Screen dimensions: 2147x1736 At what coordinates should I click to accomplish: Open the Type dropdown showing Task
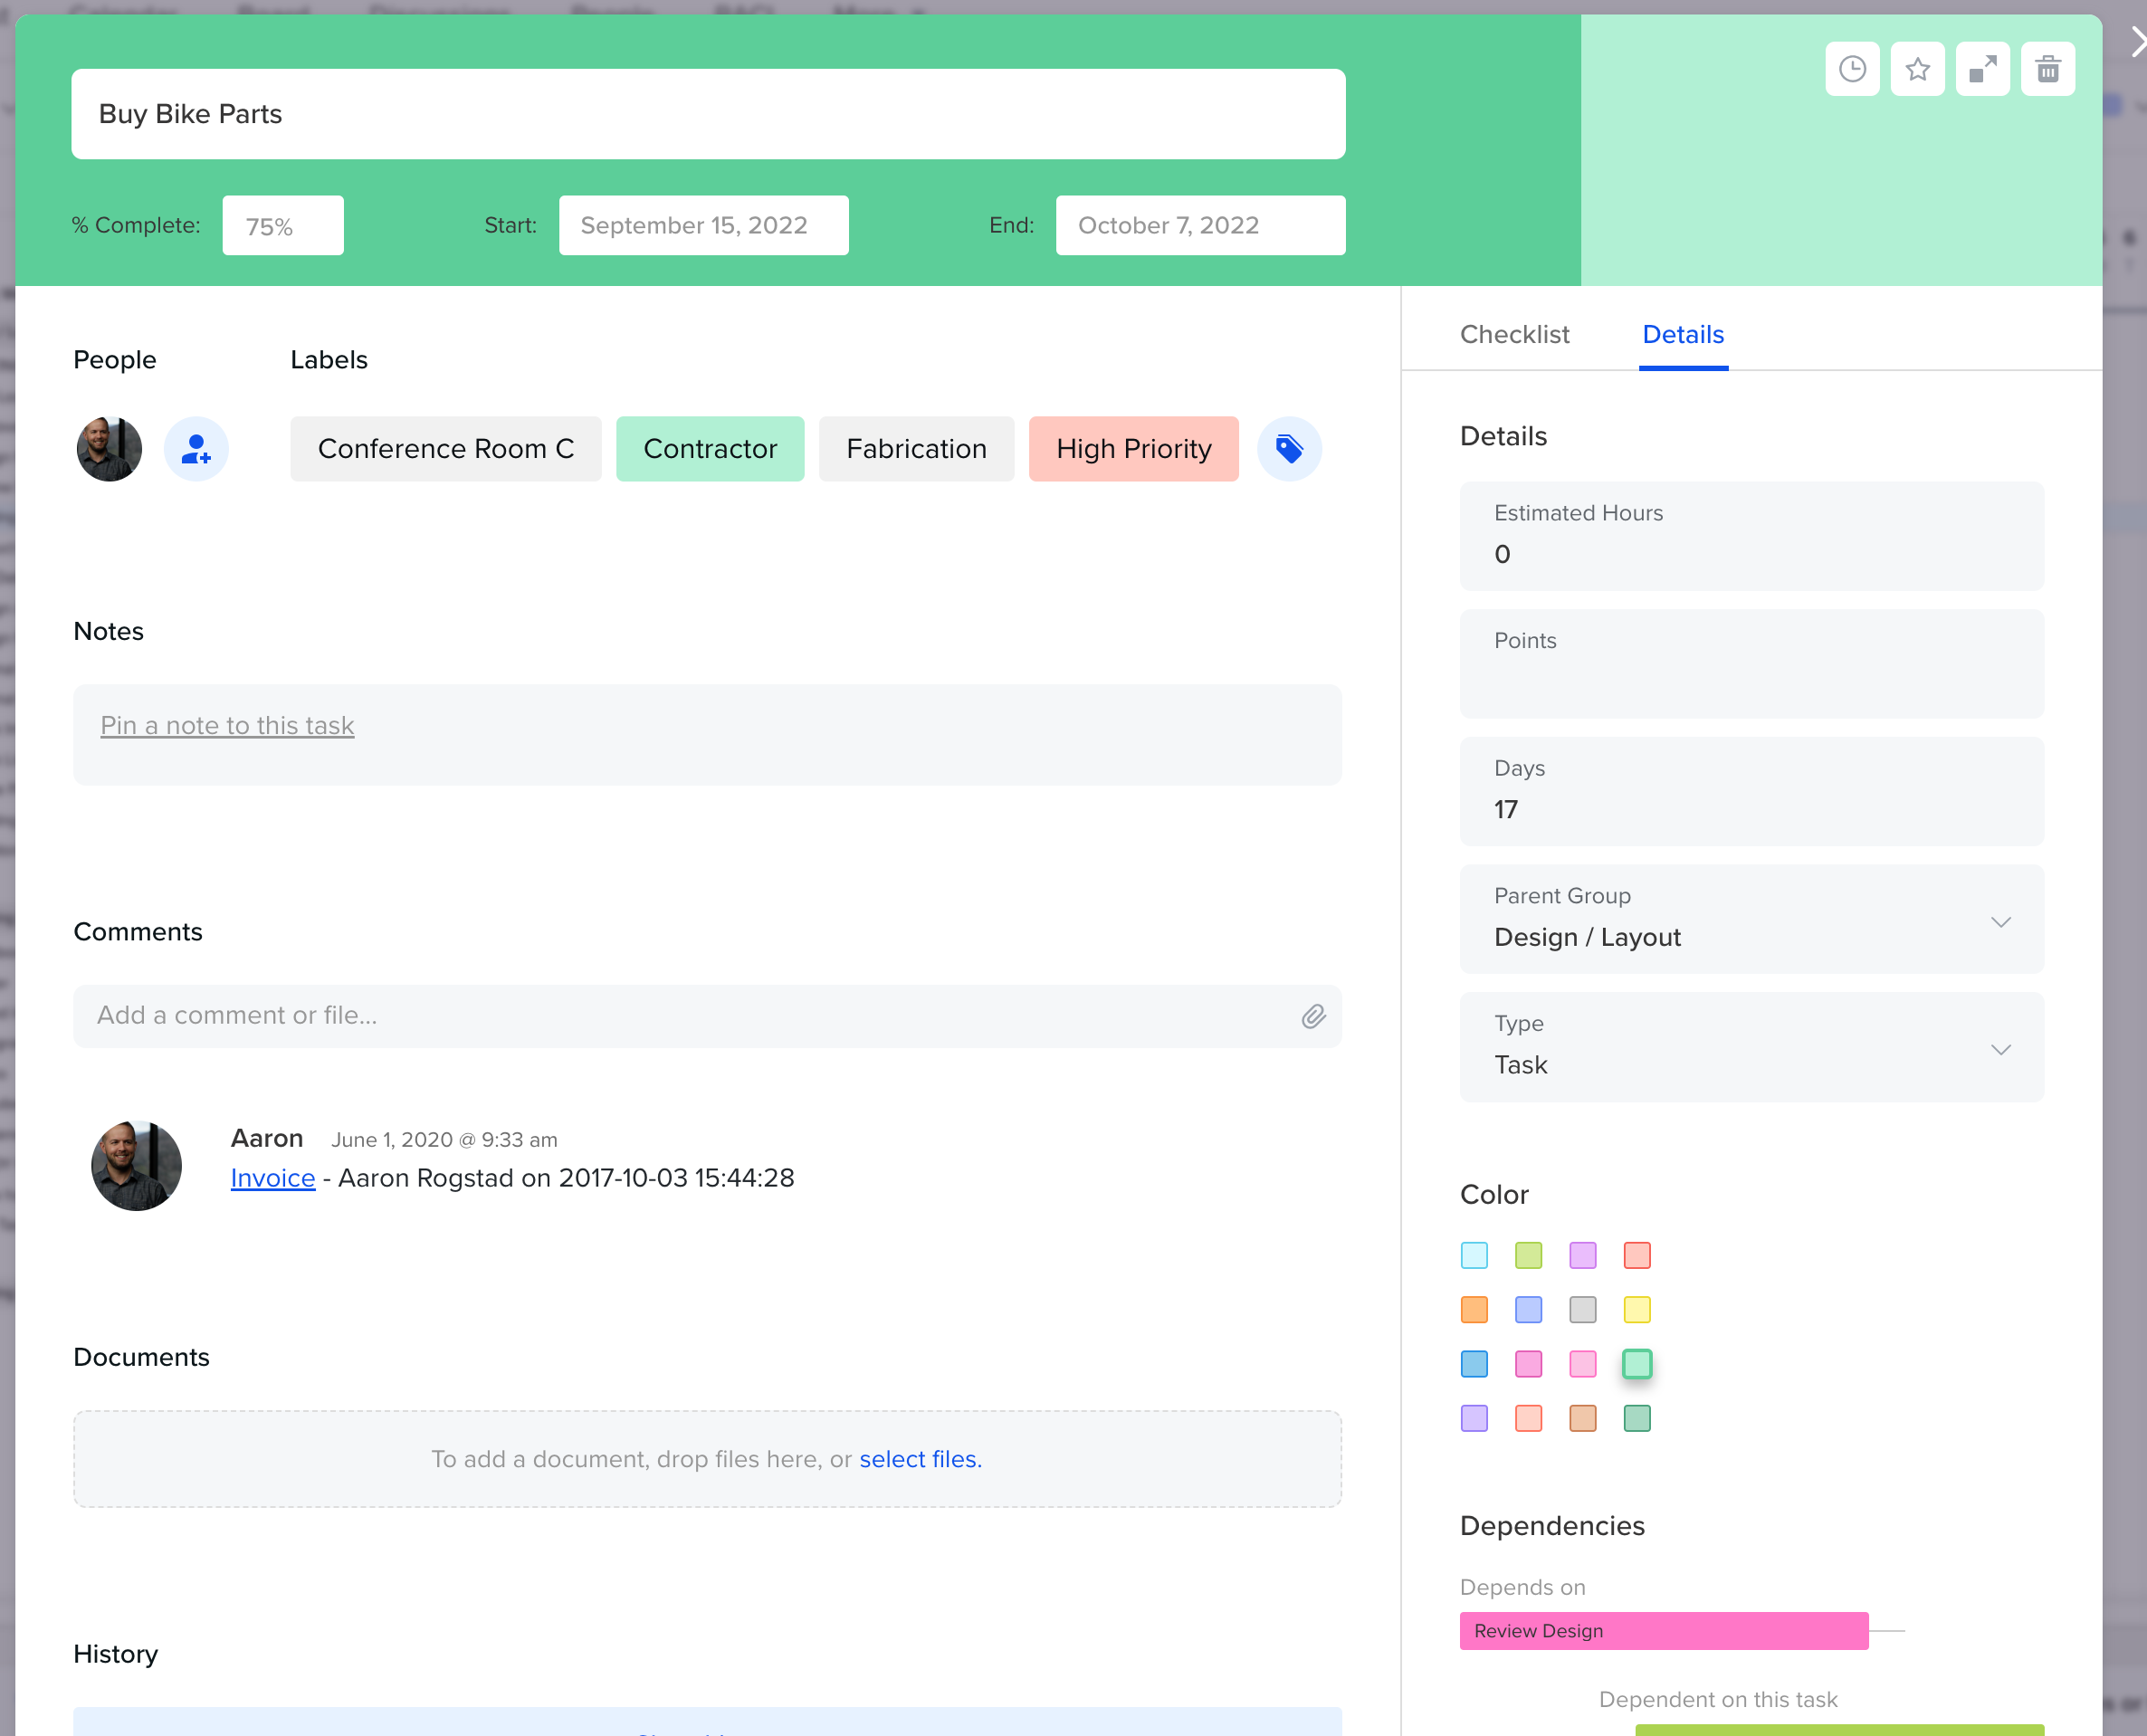click(2001, 1049)
